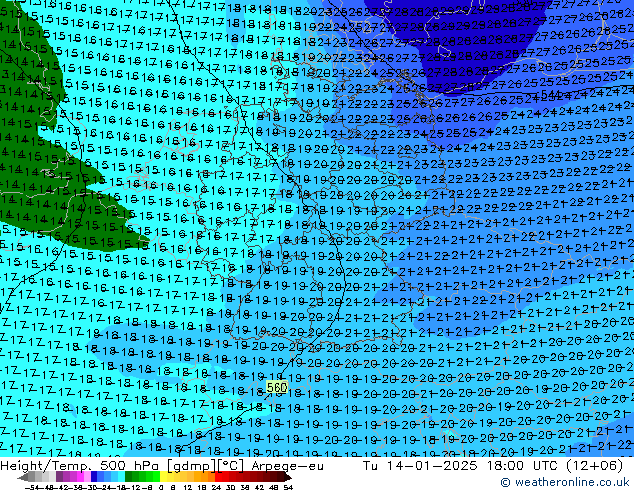Click the (12+06) forecast run label
The height and width of the screenshot is (490, 634).
click(595, 466)
